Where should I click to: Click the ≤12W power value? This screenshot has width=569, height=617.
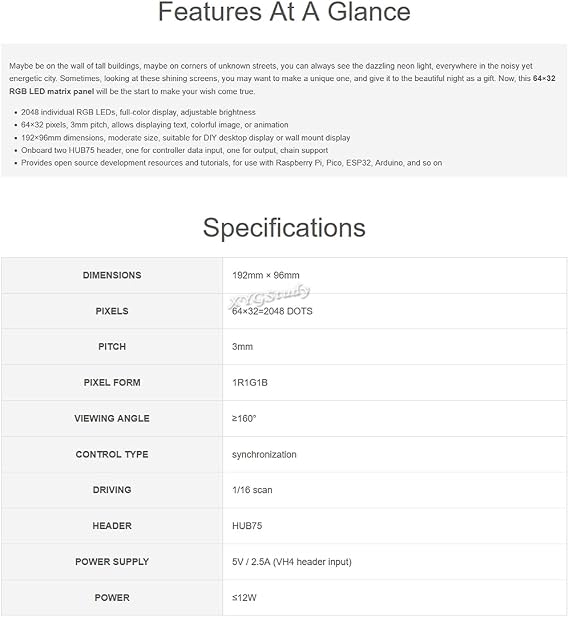click(244, 598)
